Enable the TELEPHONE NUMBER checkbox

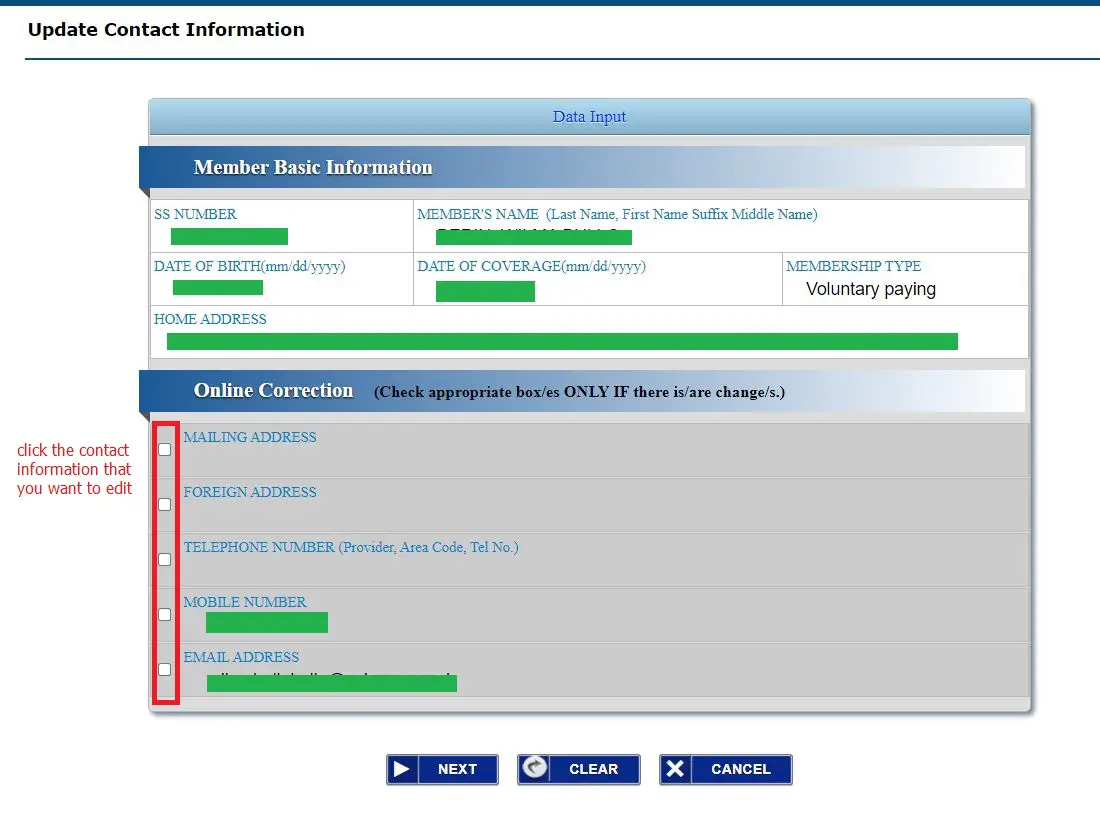click(164, 559)
